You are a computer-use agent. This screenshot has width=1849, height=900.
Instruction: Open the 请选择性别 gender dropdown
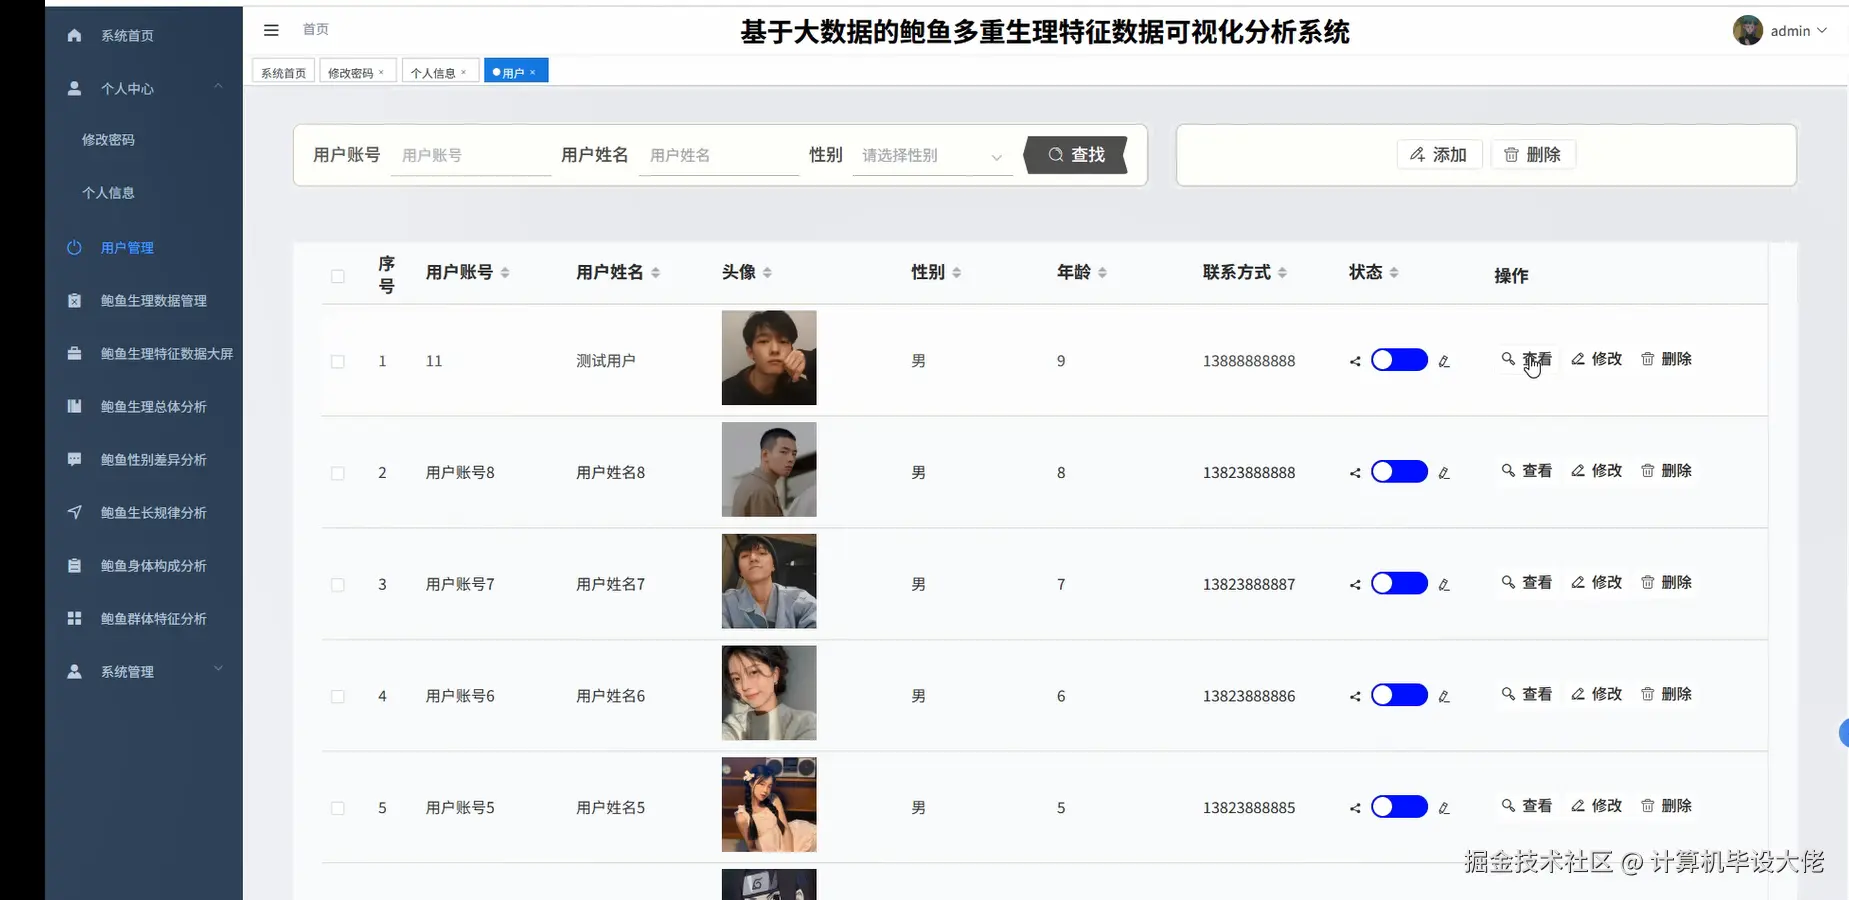(x=929, y=156)
